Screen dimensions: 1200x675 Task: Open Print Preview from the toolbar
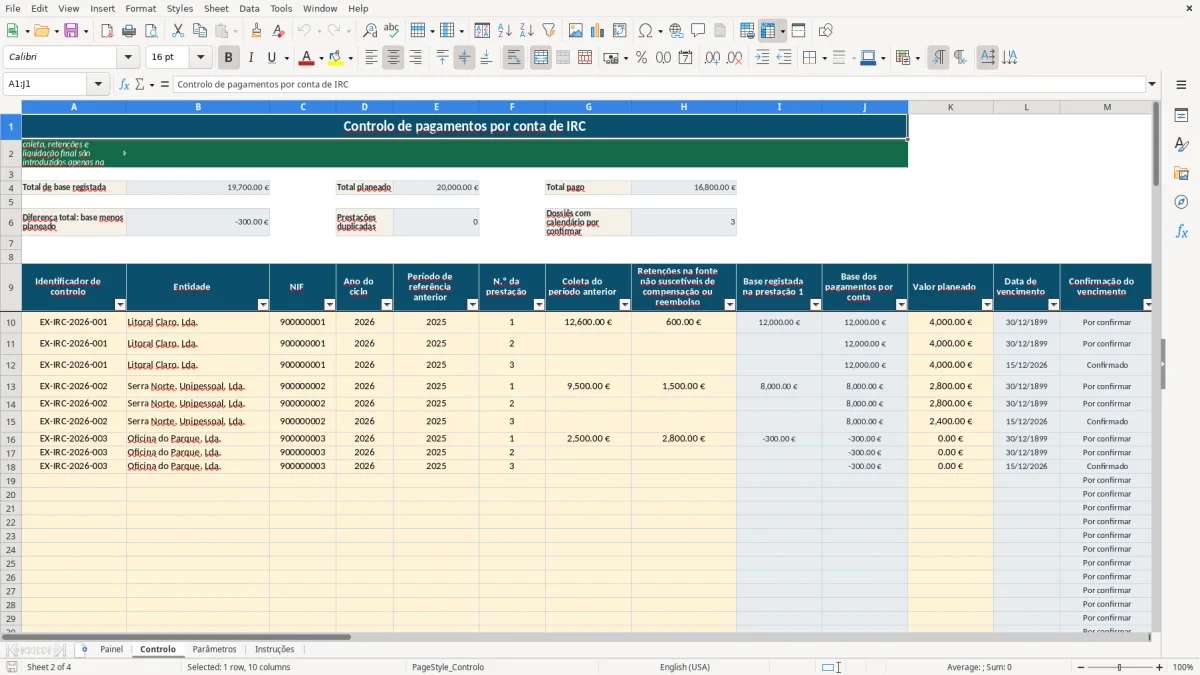(x=150, y=31)
